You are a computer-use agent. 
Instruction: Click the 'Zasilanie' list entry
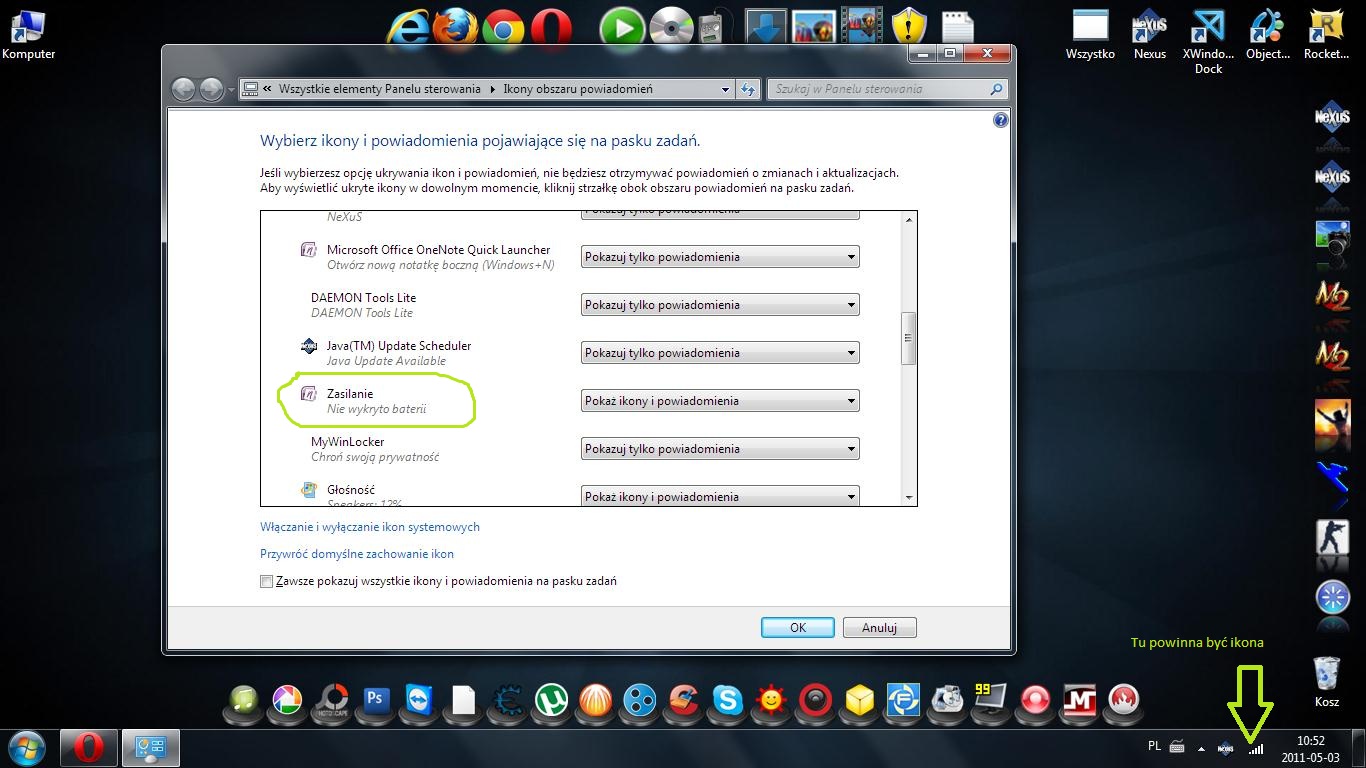click(x=364, y=401)
